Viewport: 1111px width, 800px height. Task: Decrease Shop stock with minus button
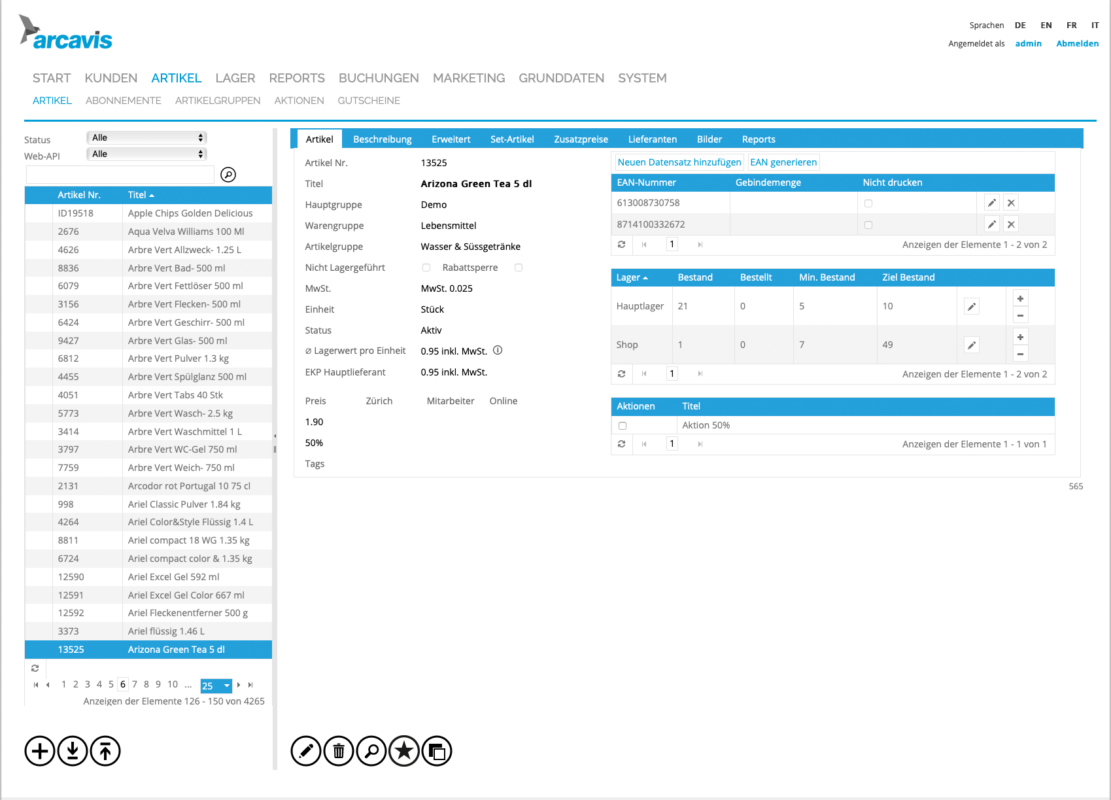(x=1020, y=354)
